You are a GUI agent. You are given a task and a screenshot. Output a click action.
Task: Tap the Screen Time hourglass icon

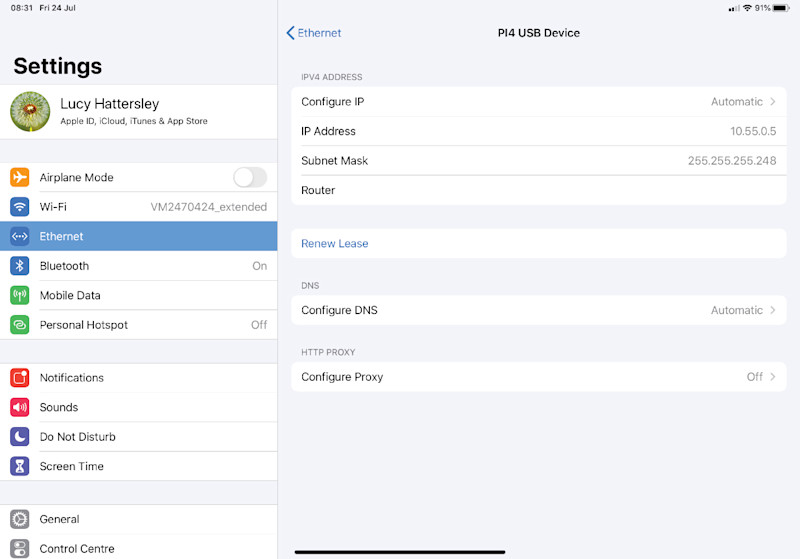click(x=19, y=466)
